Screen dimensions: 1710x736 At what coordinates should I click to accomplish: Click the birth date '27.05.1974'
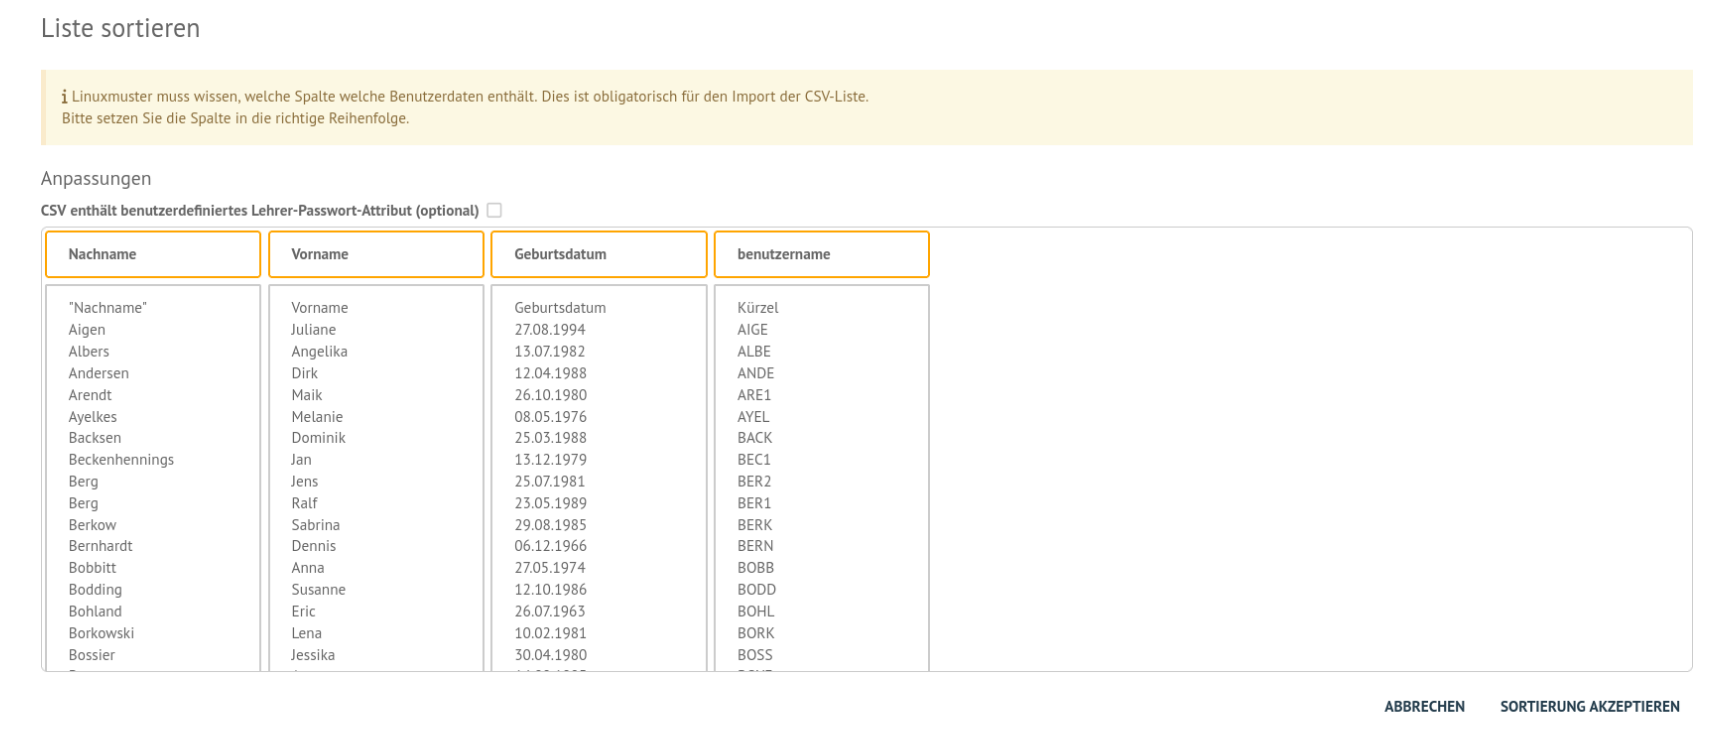[550, 568]
